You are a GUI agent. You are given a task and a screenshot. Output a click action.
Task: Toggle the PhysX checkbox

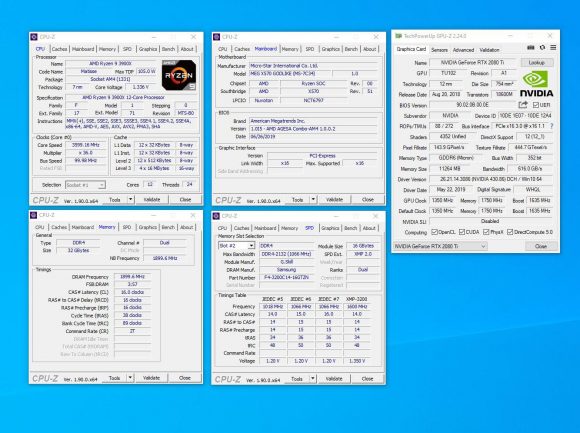point(486,232)
